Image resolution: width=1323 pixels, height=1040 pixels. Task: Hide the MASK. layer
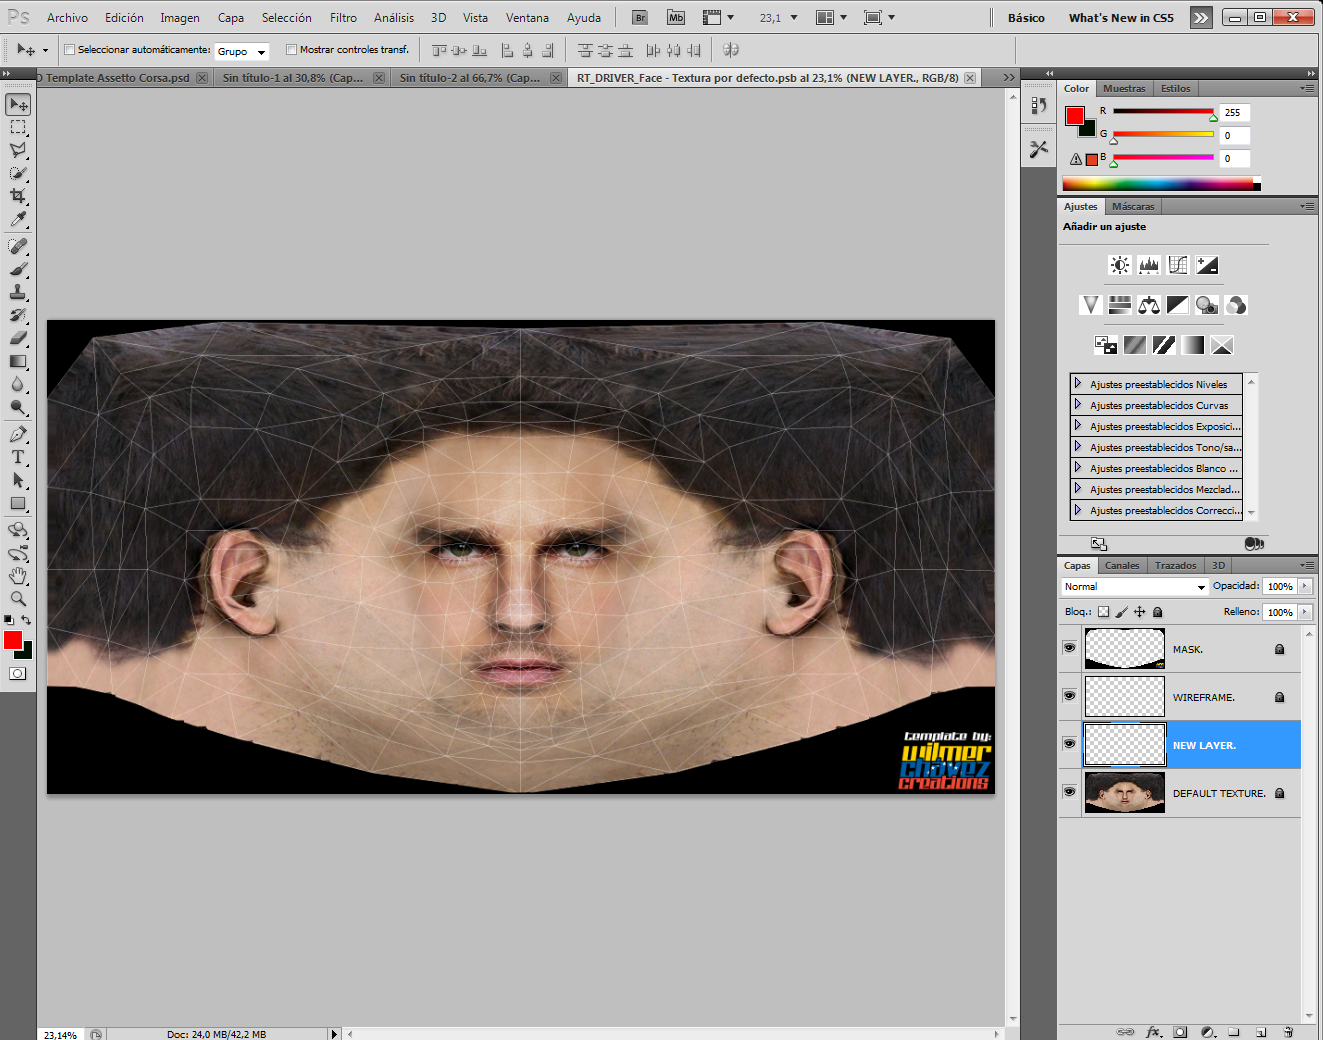pyautogui.click(x=1069, y=648)
